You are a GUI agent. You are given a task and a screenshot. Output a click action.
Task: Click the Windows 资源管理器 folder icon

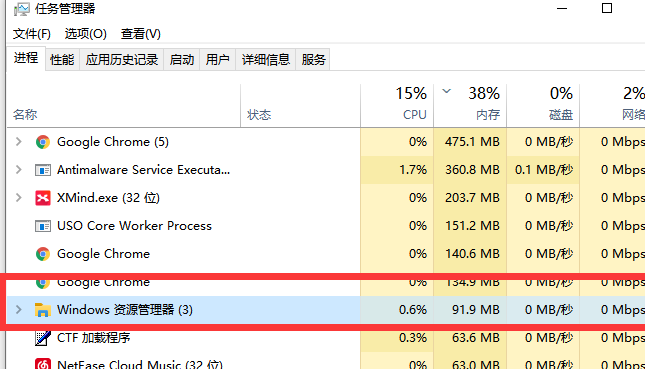43,310
